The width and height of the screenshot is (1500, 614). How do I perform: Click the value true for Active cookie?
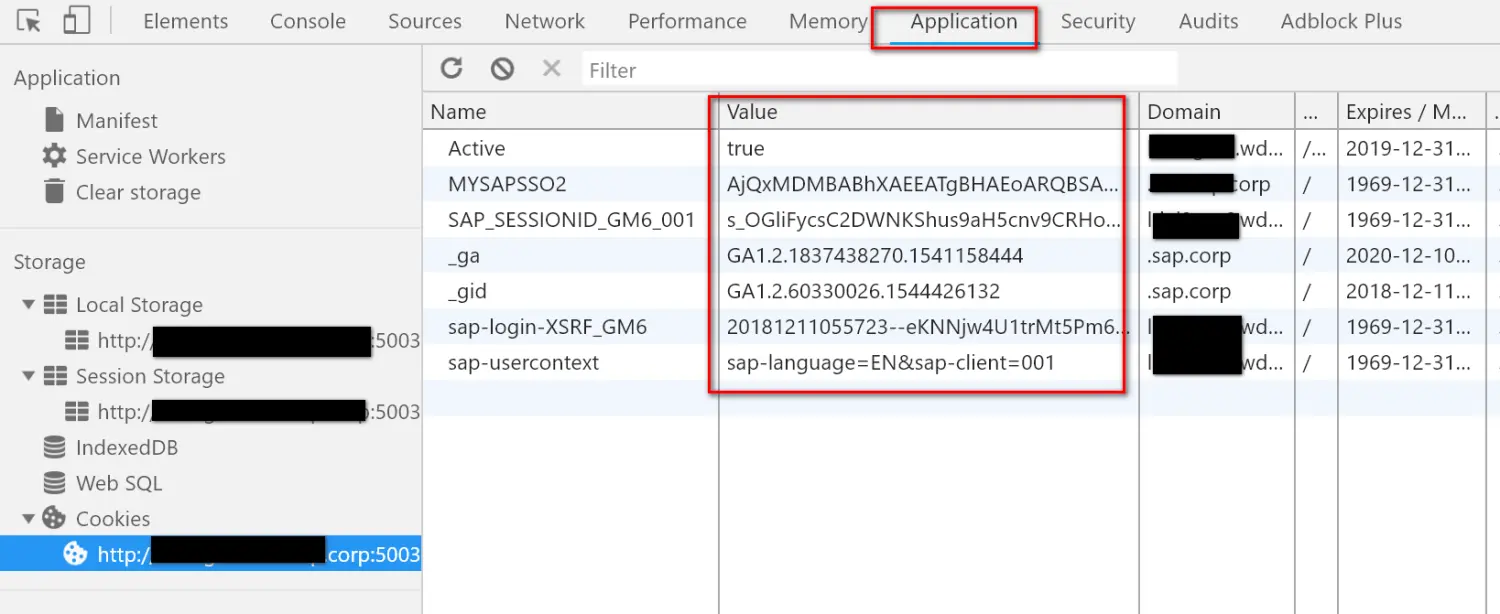745,148
